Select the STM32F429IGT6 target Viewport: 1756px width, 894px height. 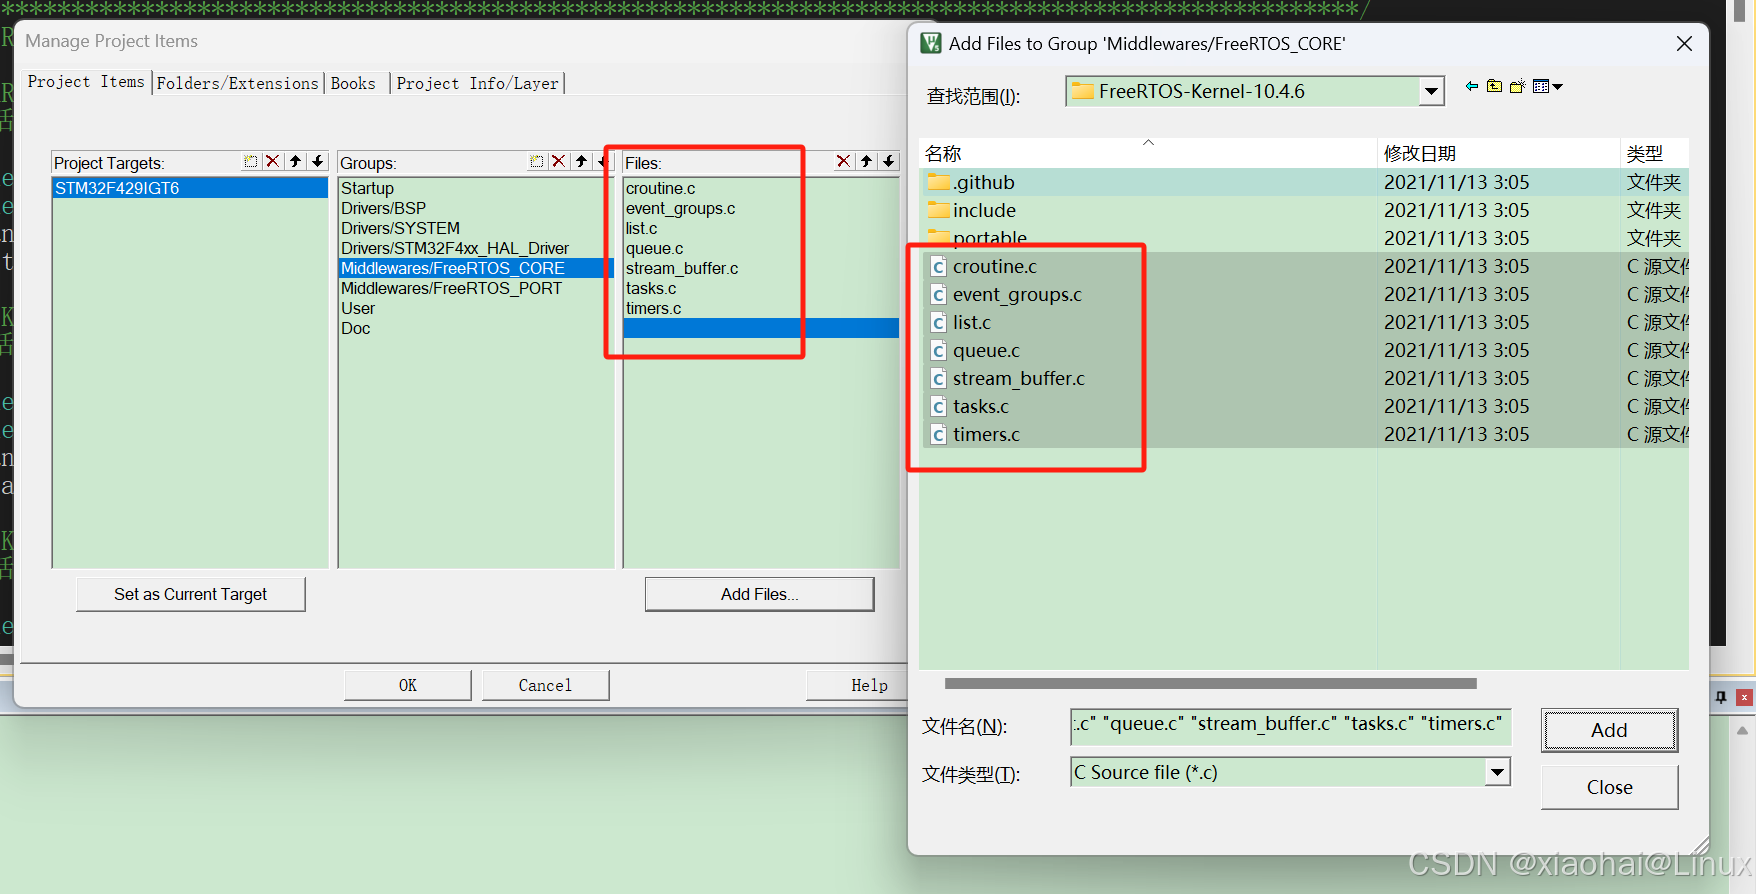pos(190,188)
